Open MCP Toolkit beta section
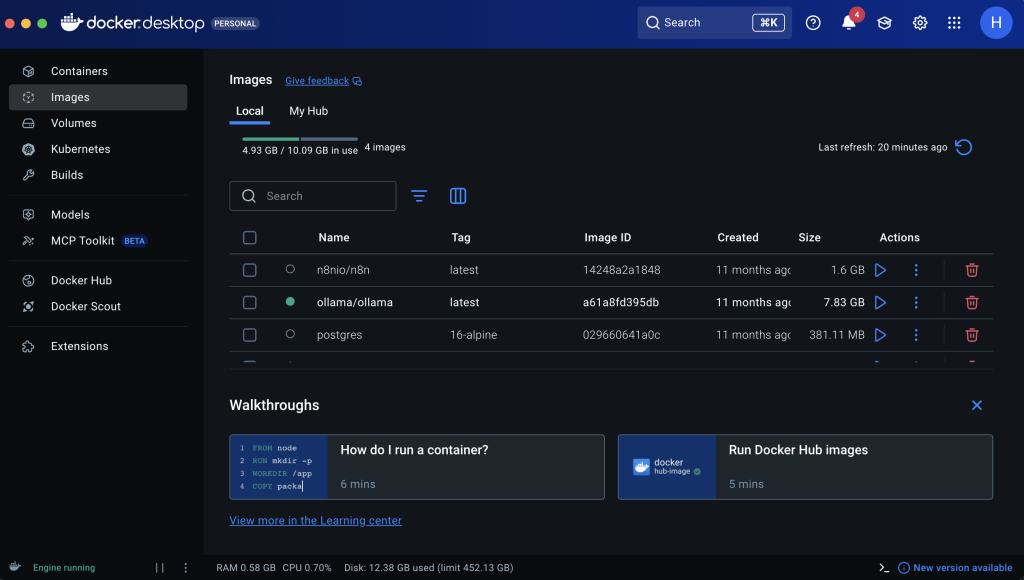The height and width of the screenshot is (580, 1024). [x=98, y=241]
